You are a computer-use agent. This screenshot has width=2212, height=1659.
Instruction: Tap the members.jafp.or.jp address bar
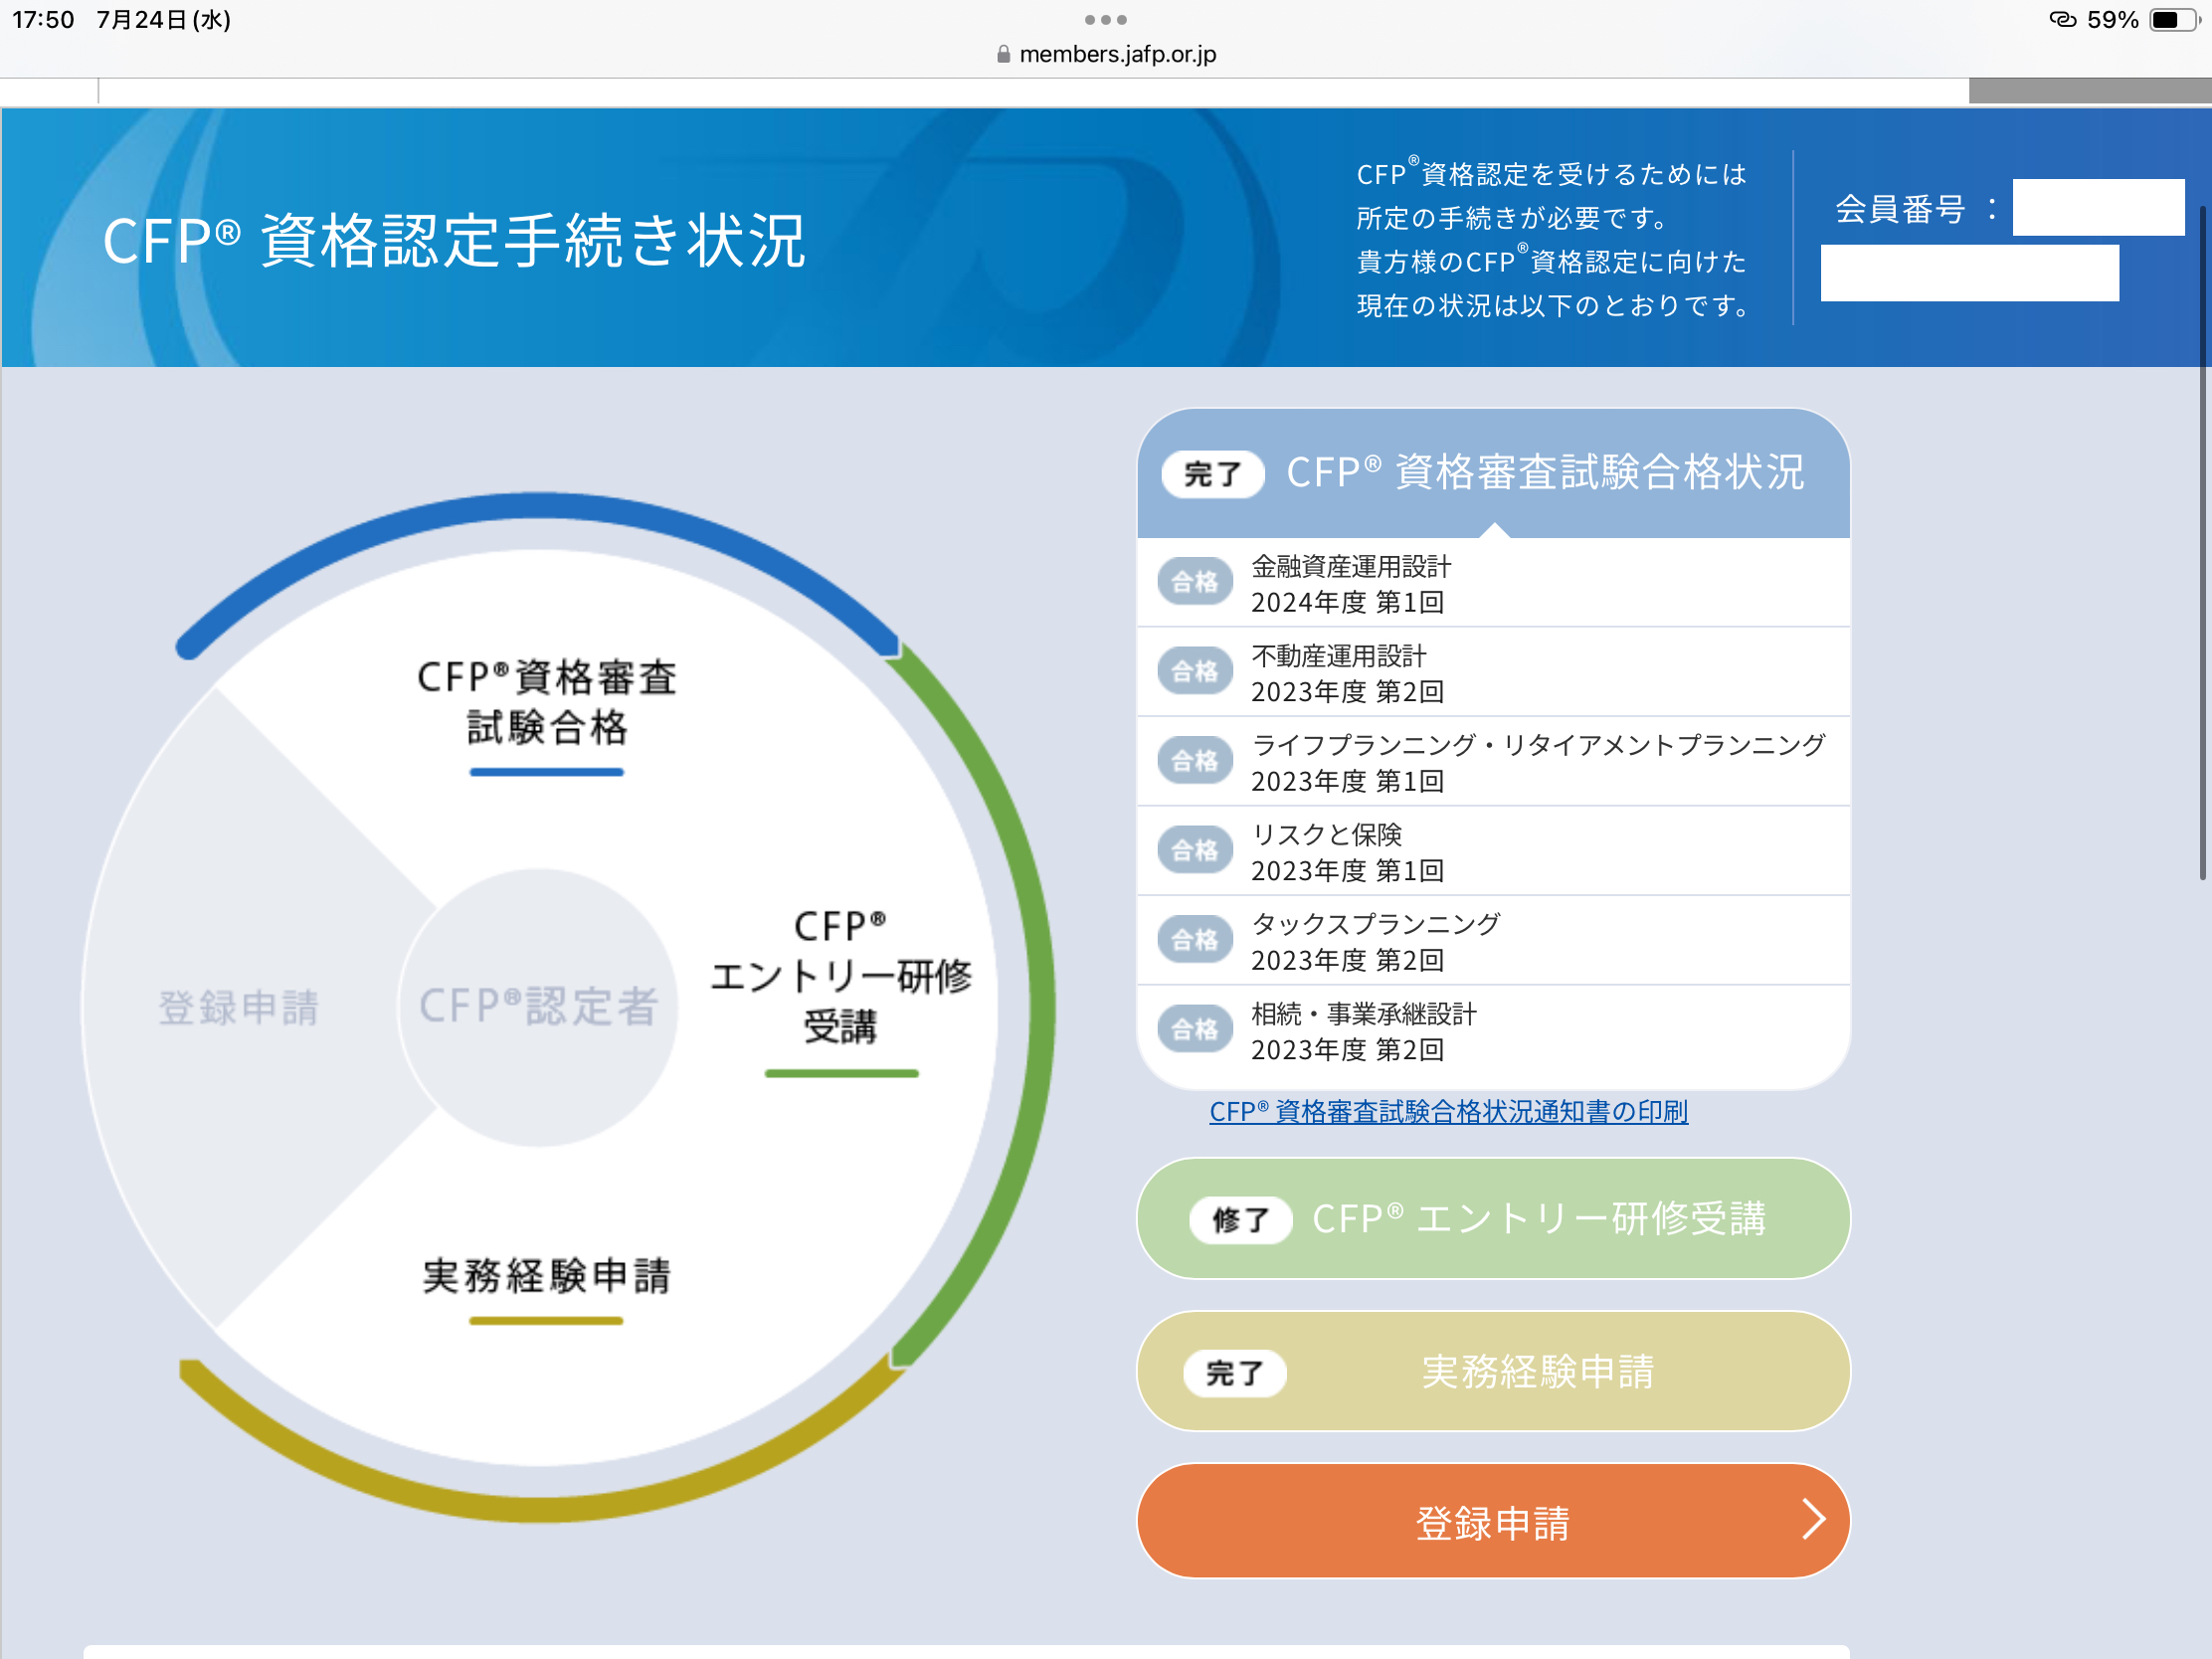tap(1106, 55)
